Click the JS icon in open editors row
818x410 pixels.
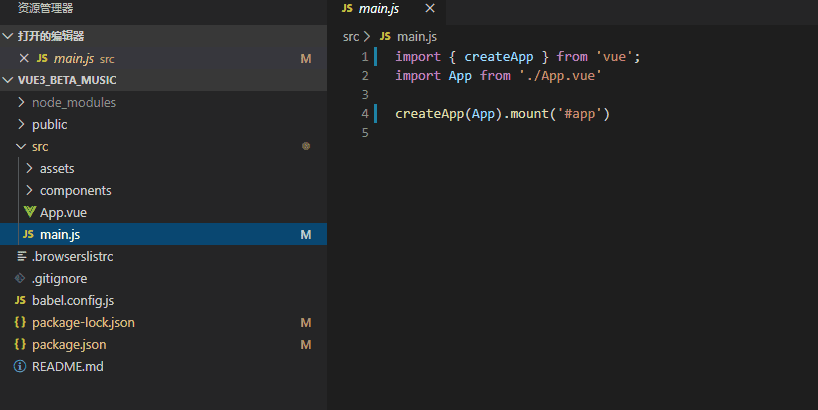pos(42,58)
